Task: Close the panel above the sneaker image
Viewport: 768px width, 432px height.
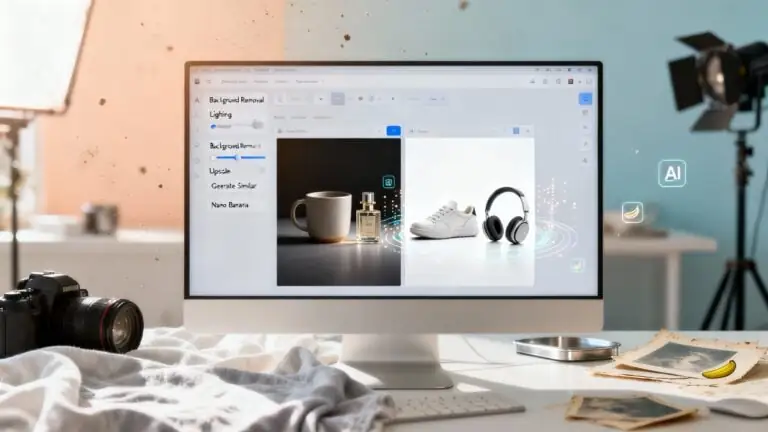Action: (x=528, y=131)
